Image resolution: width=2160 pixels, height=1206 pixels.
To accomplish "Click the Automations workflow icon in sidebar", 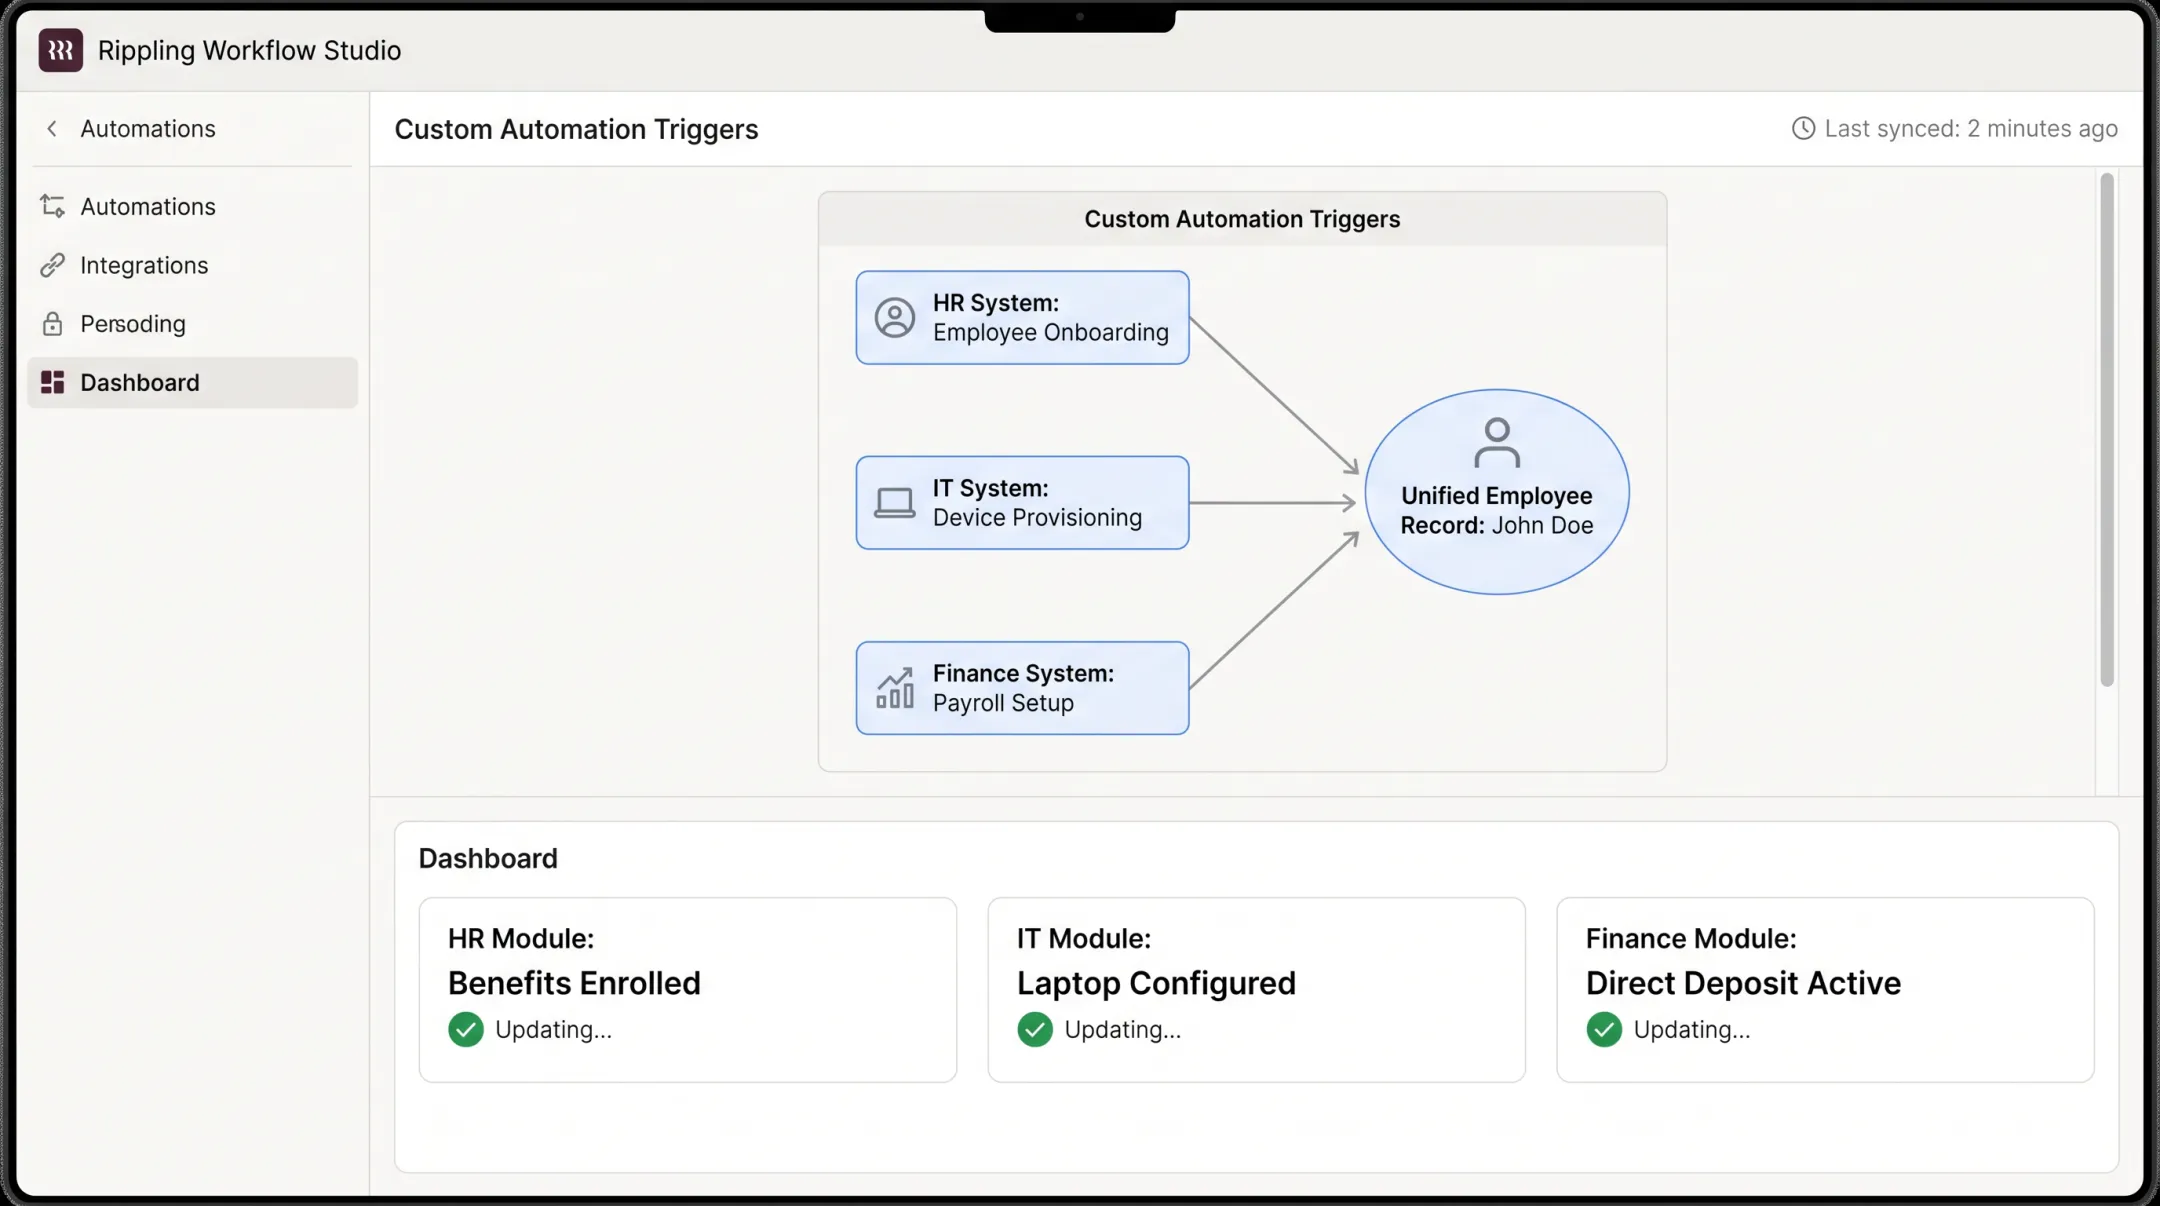I will click(52, 206).
